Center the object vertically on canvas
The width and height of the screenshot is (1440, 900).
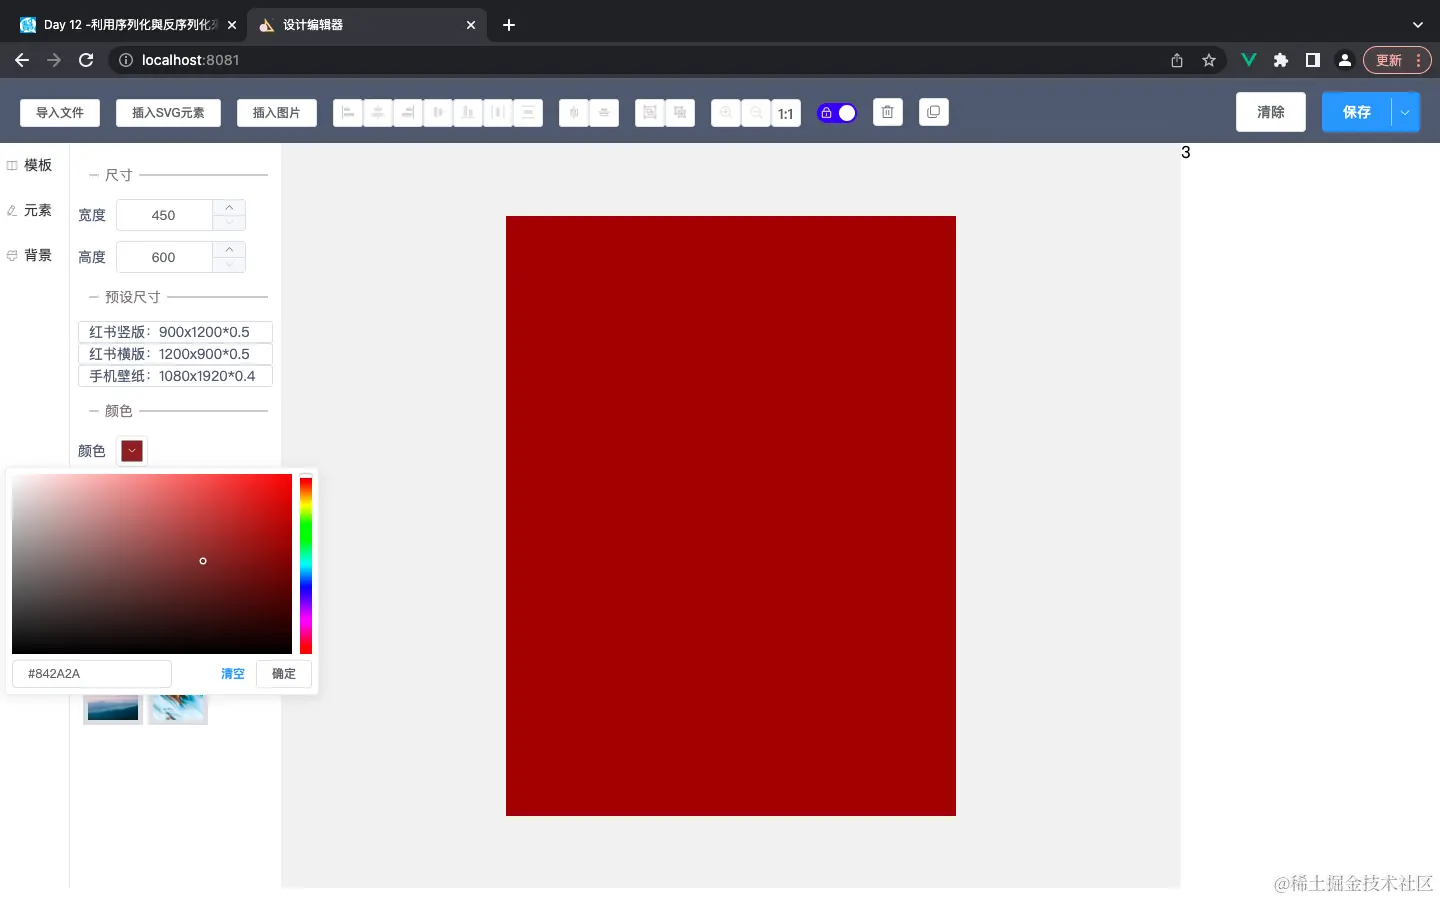pyautogui.click(x=604, y=113)
